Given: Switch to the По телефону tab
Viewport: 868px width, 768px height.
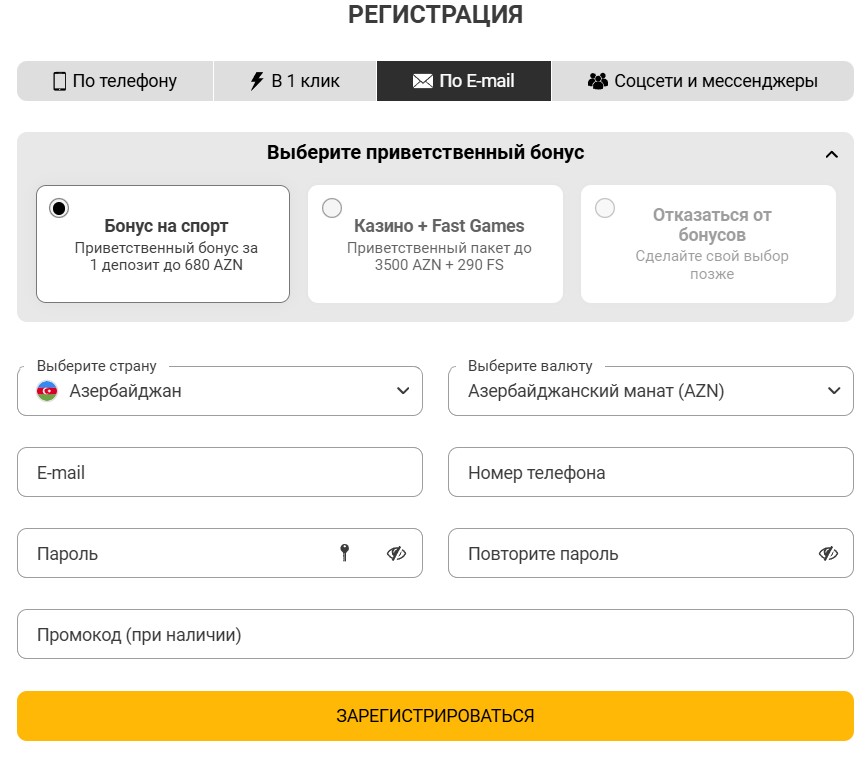Looking at the screenshot, I should coord(115,82).
